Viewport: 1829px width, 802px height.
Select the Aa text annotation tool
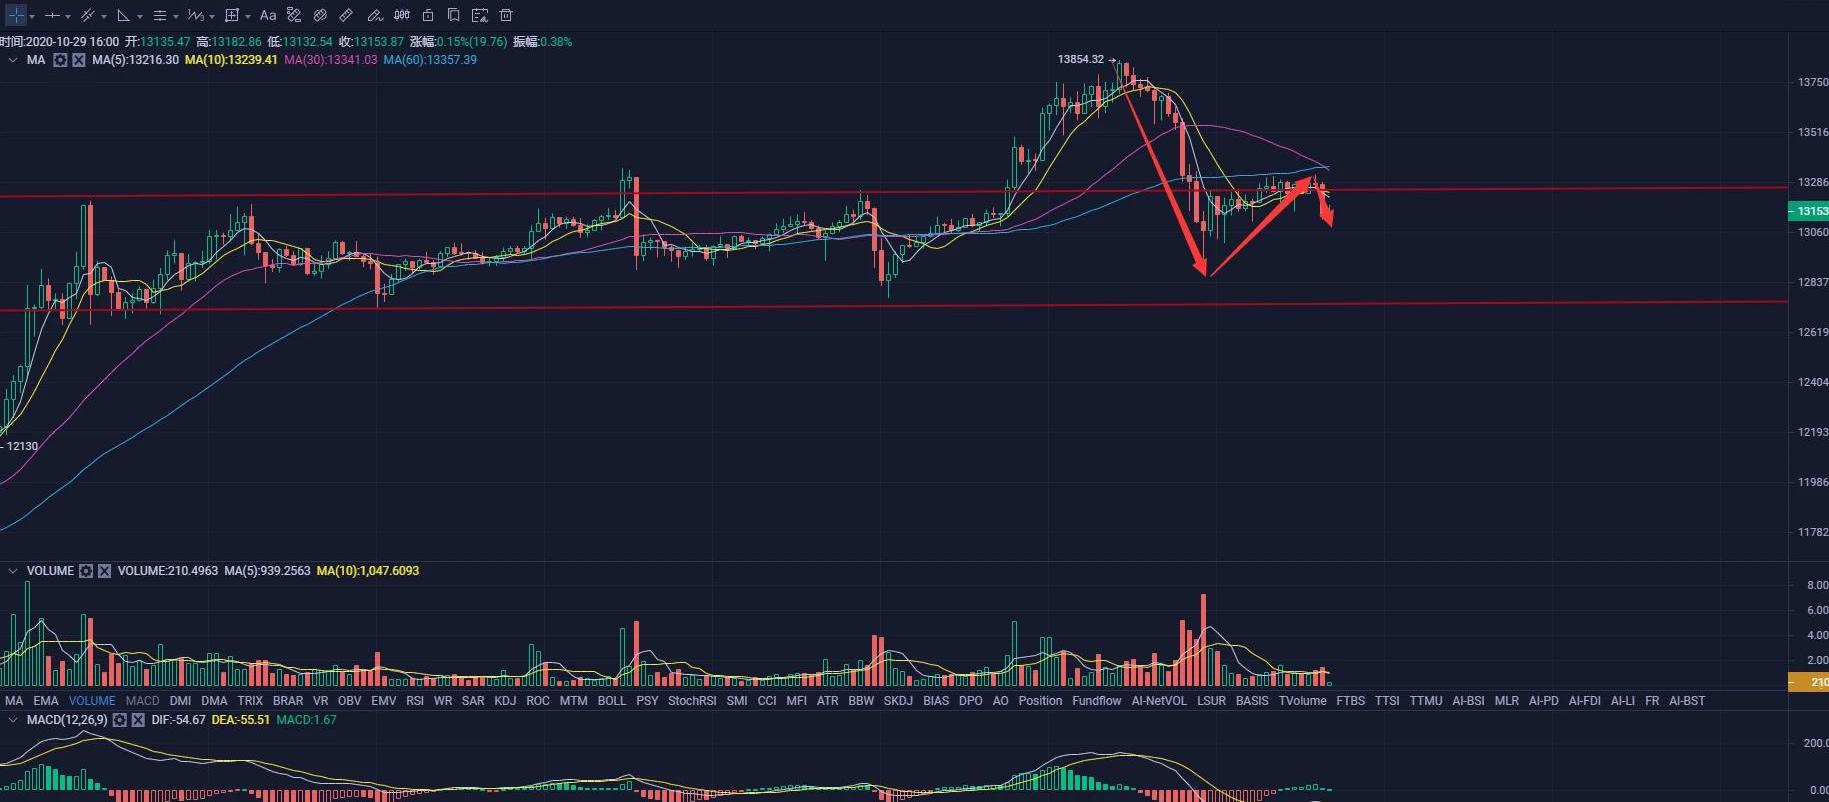tap(268, 15)
